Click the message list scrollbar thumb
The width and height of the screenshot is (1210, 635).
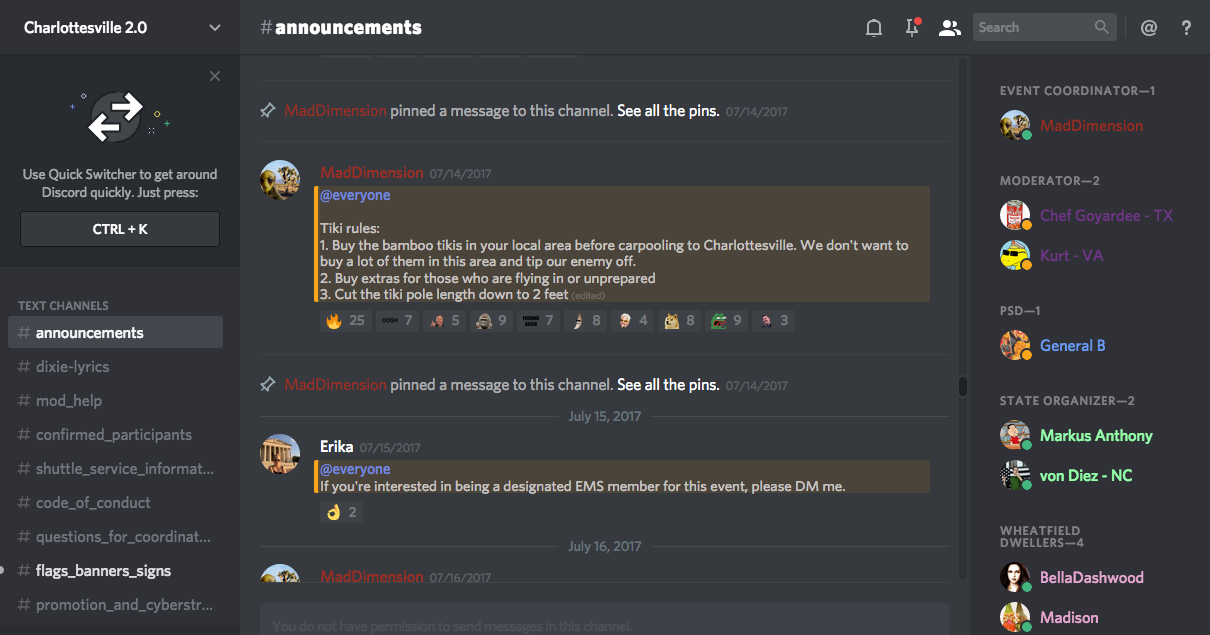pos(963,386)
